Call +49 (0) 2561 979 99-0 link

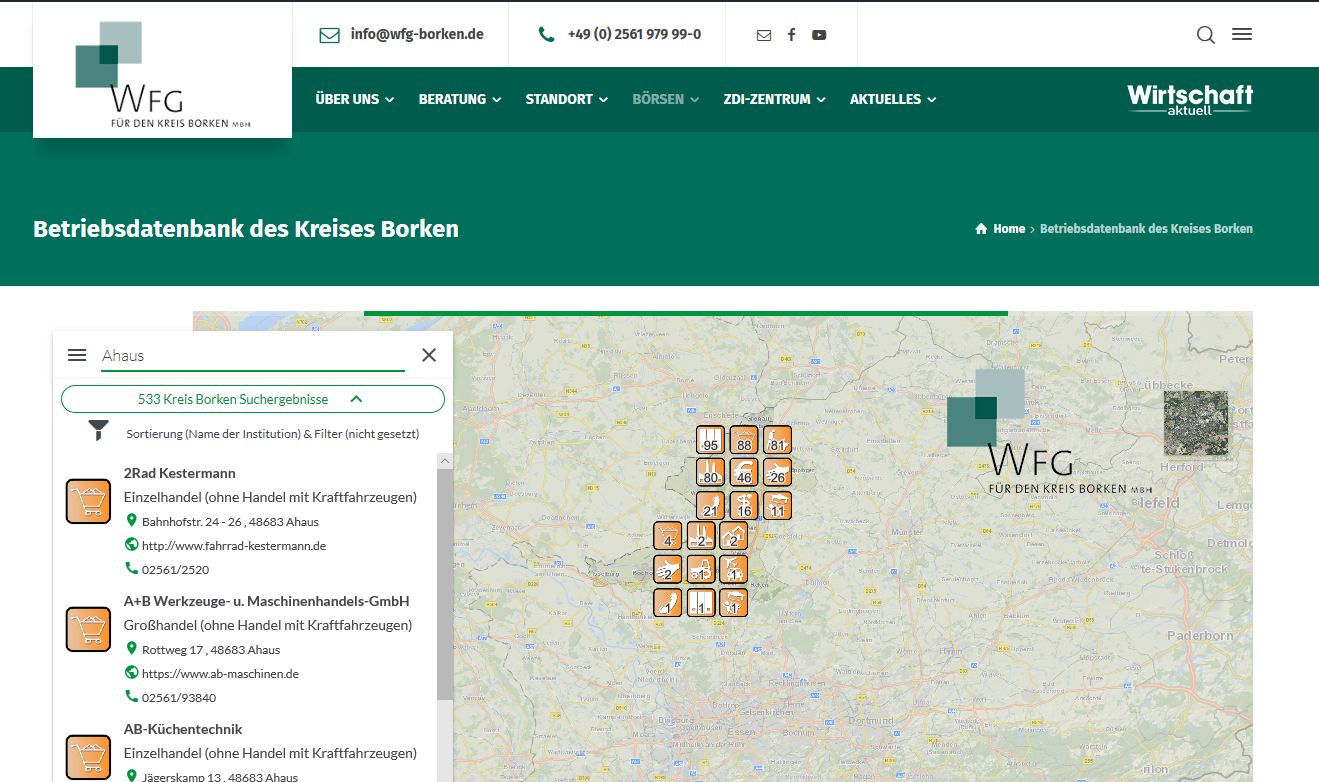(634, 34)
